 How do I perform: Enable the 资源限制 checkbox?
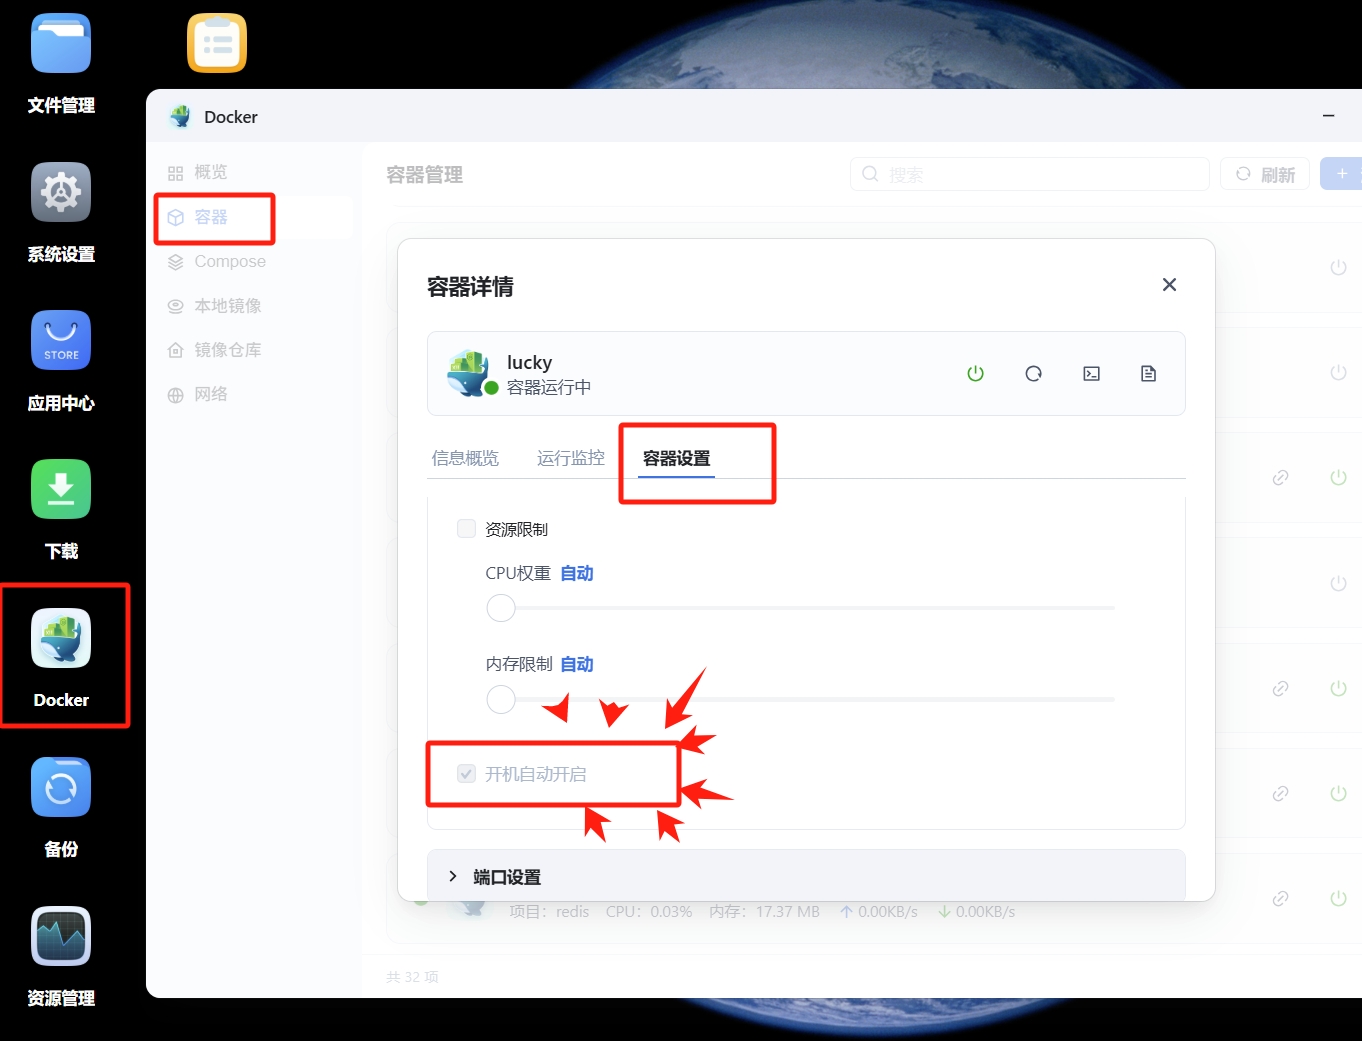466,529
